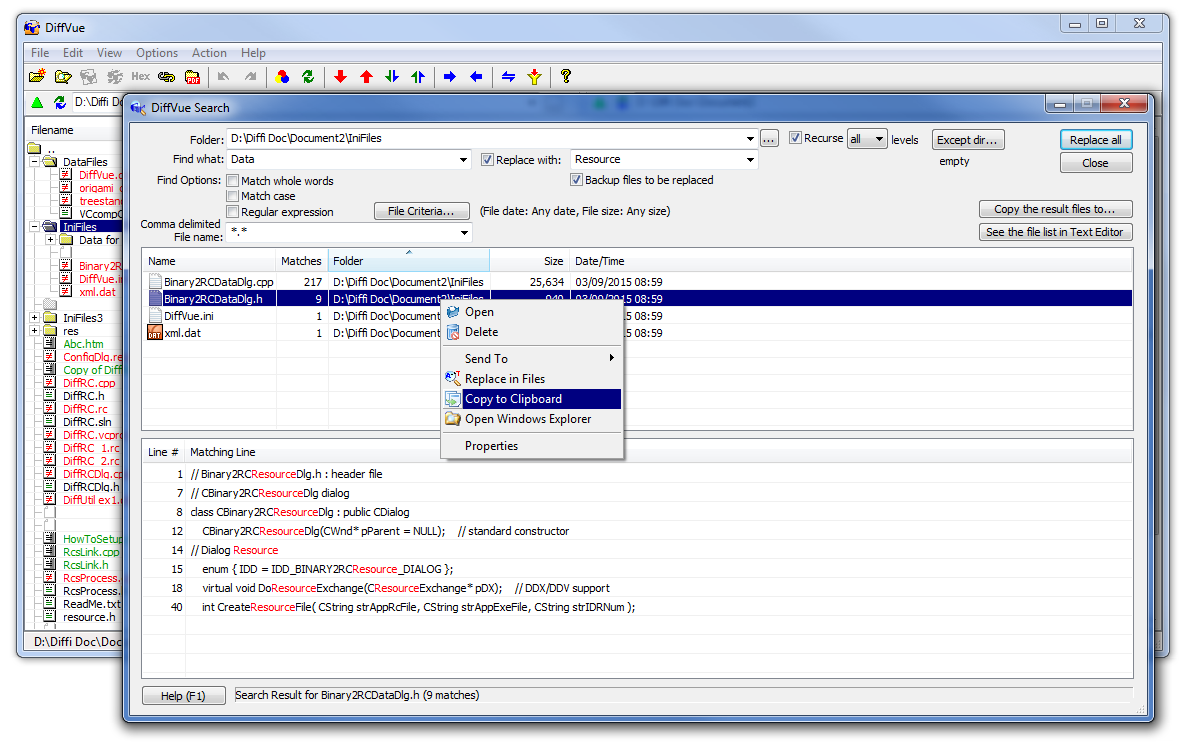Click the Close button in Search dialog
Viewport: 1188px width, 750px height.
[x=1096, y=163]
